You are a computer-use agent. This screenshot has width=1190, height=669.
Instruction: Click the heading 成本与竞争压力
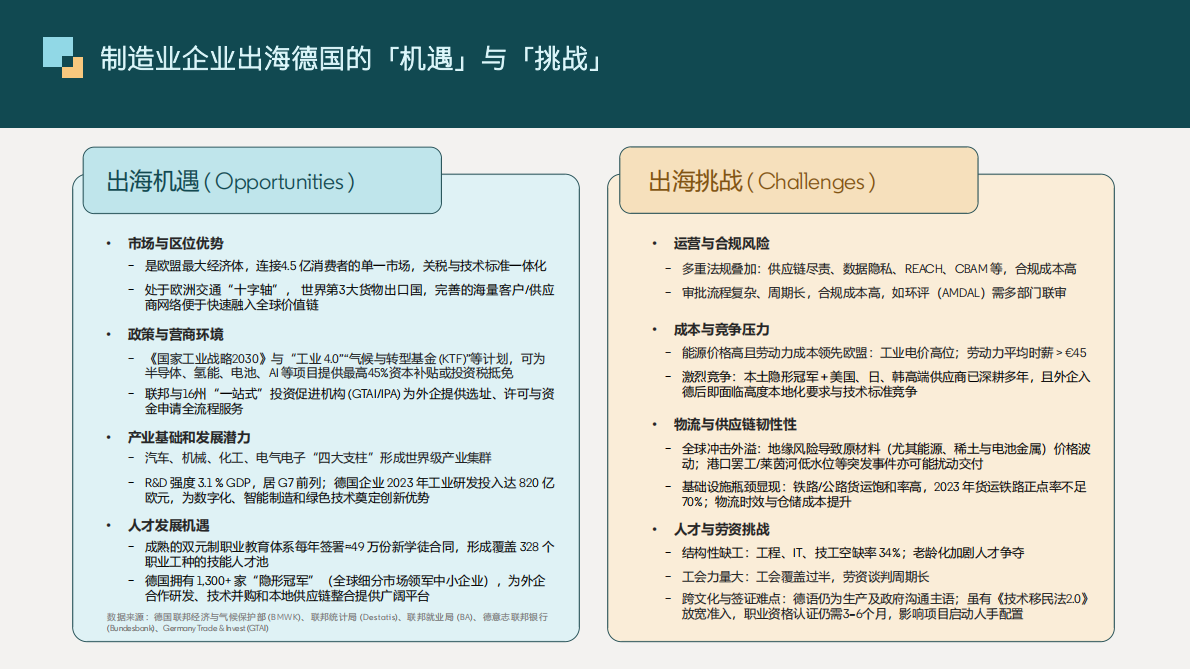[722, 330]
